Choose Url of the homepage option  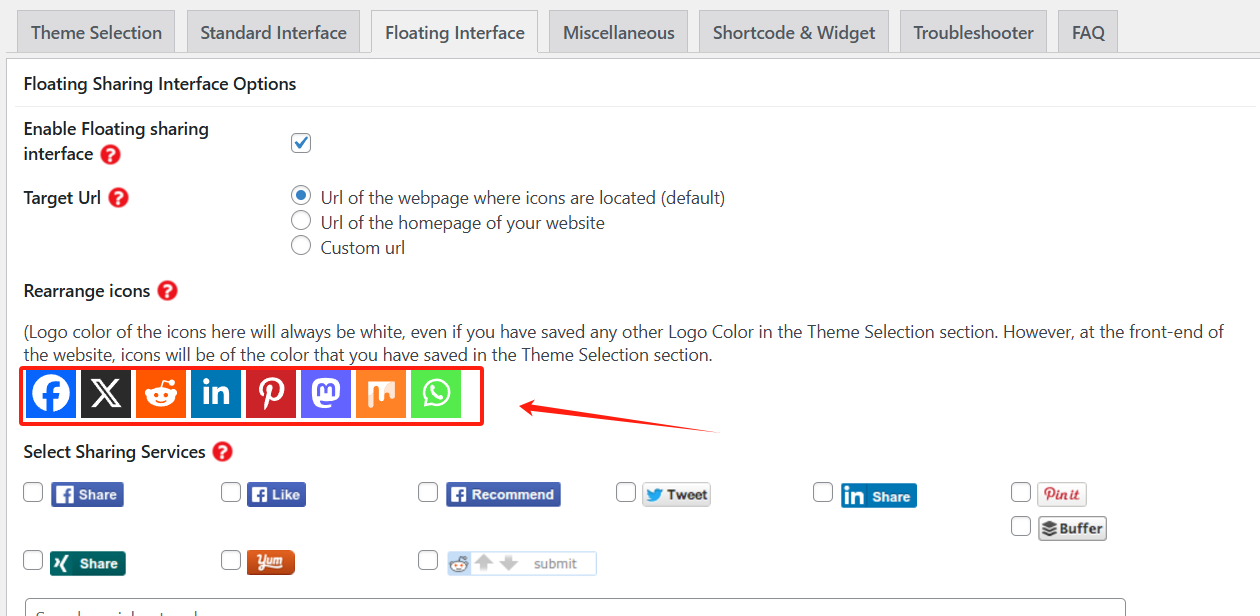(301, 221)
